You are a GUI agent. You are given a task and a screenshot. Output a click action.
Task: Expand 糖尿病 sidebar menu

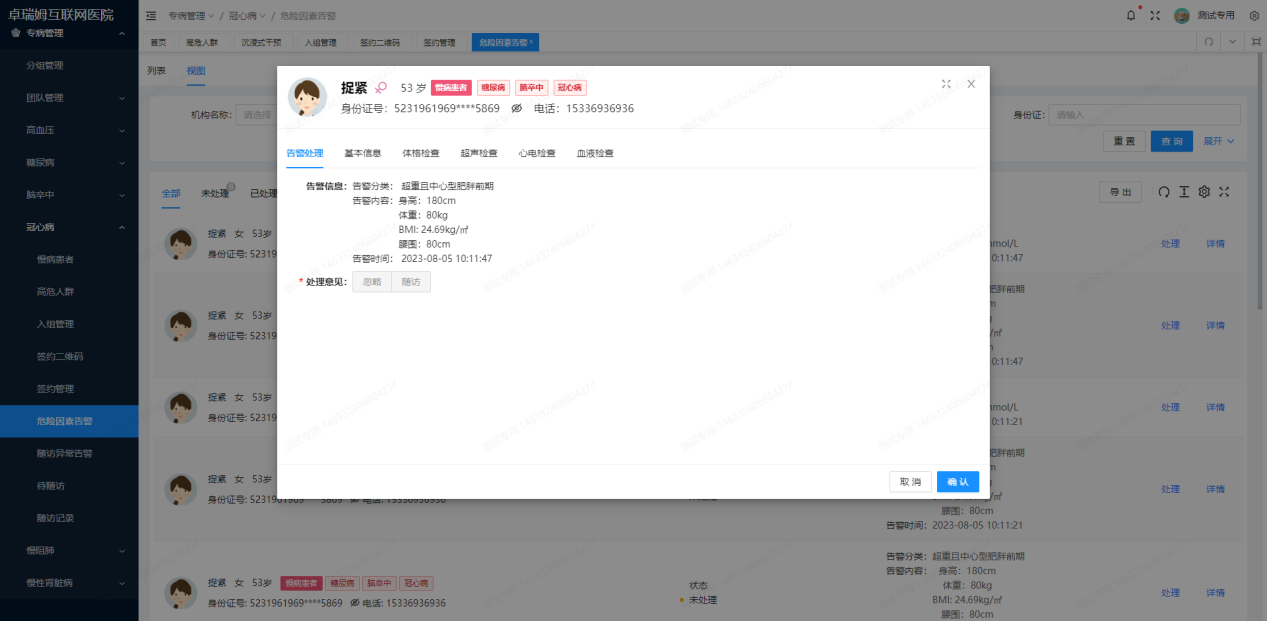(x=69, y=162)
